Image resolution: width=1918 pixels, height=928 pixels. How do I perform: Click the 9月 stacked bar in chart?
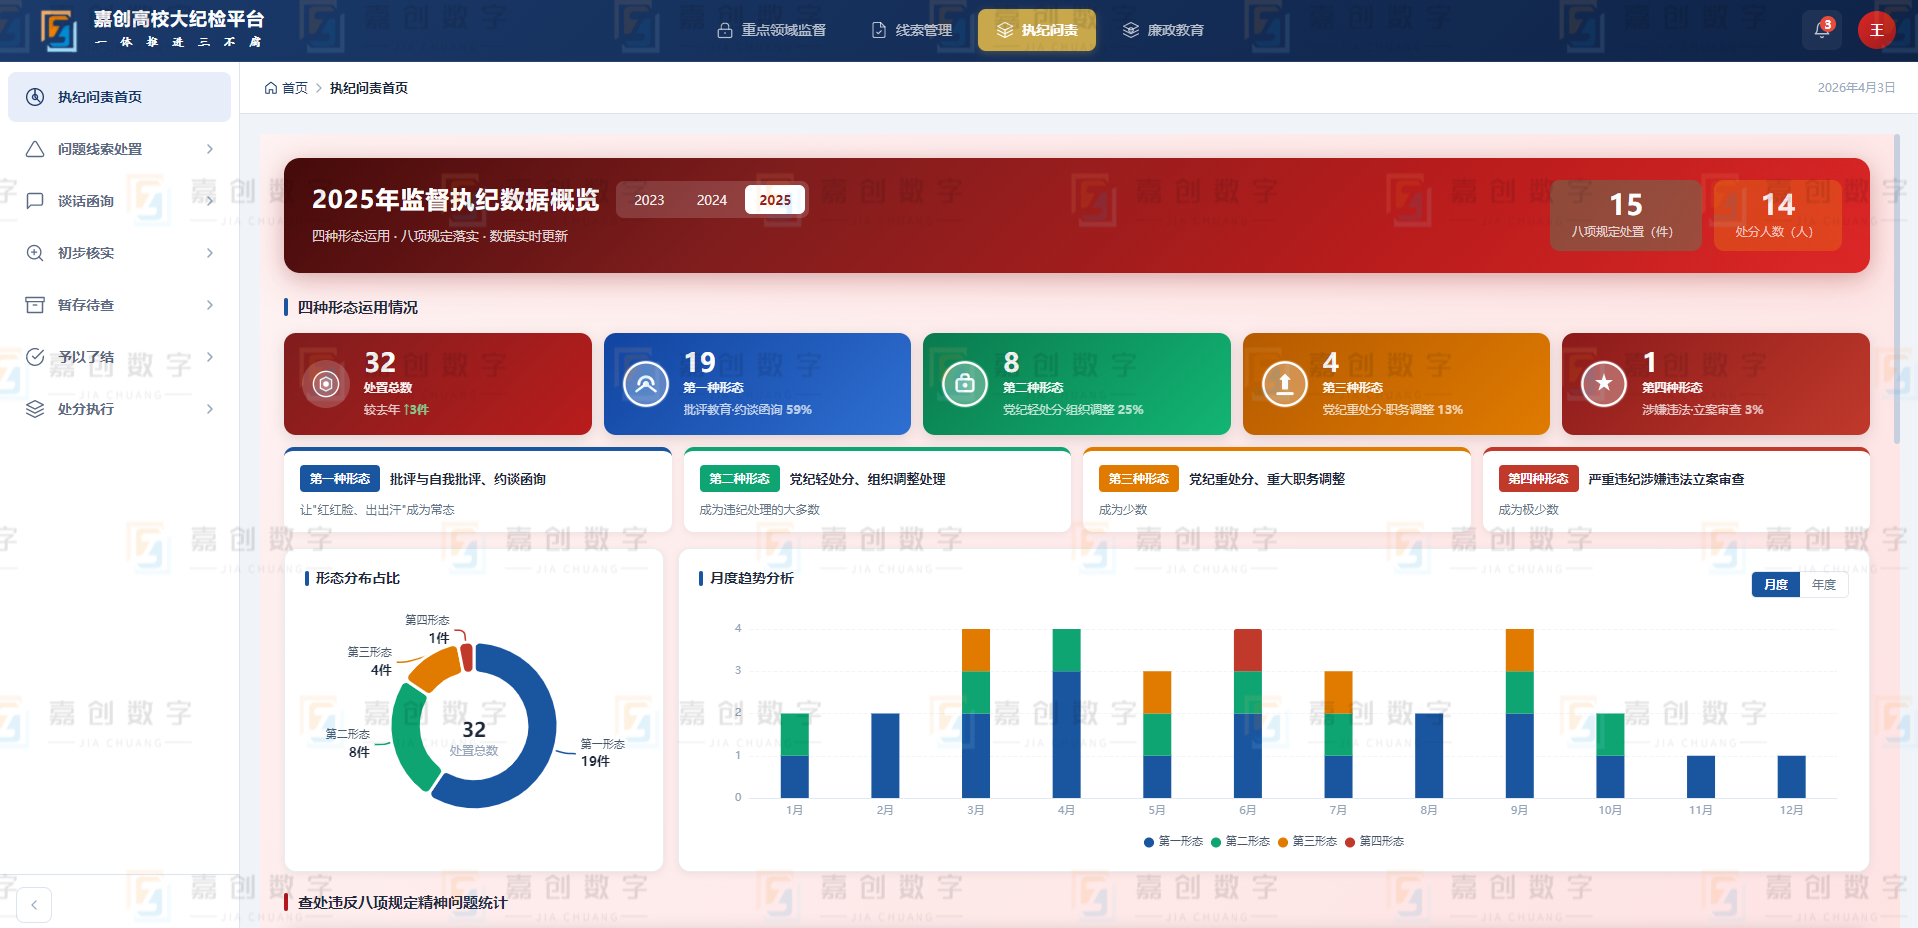click(x=1519, y=713)
